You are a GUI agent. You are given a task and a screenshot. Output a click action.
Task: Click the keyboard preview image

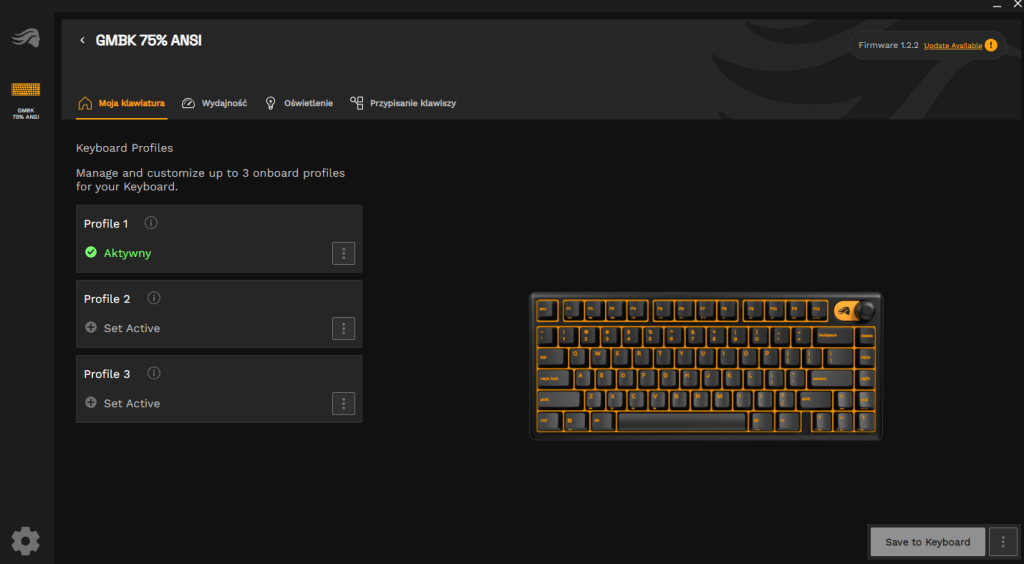[705, 366]
